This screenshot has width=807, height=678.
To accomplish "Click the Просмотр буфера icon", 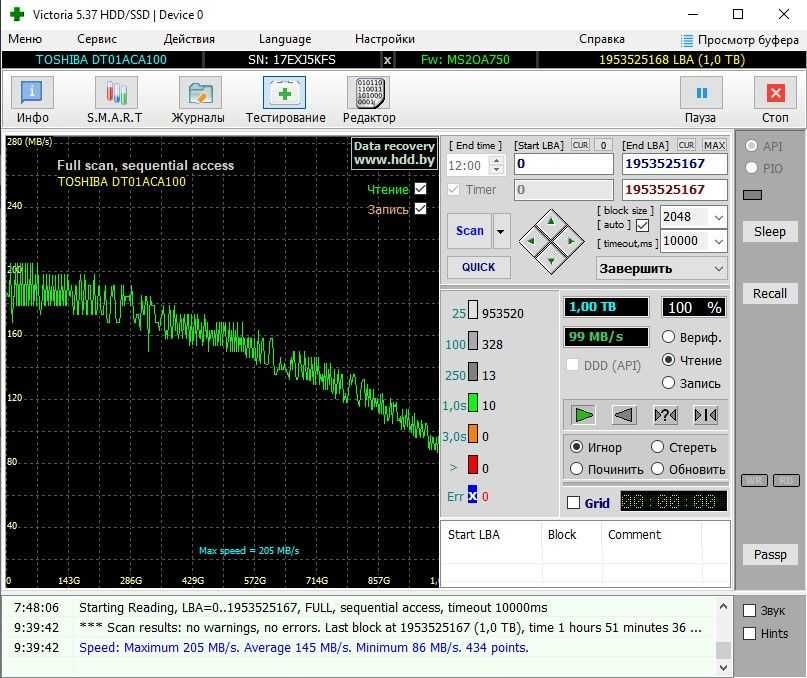I will 687,40.
